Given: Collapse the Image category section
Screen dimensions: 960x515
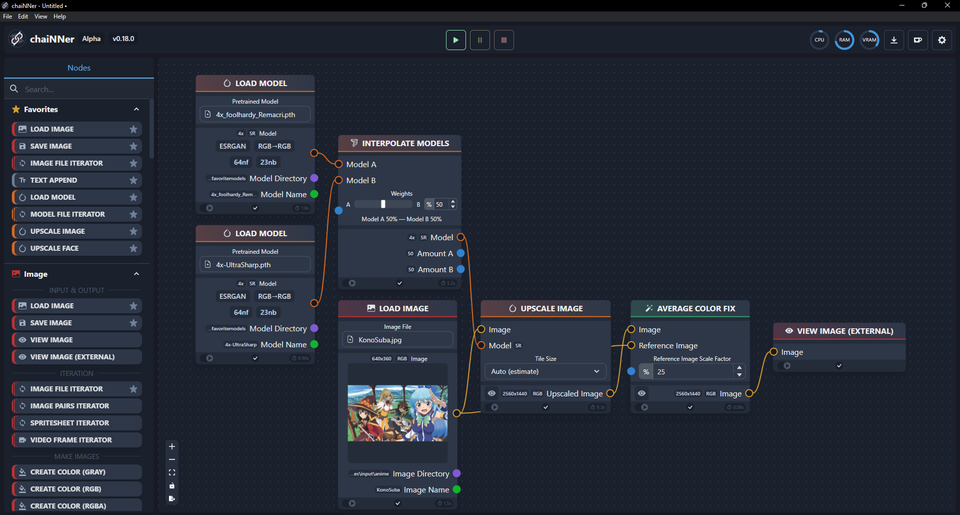Looking at the screenshot, I should pos(137,274).
